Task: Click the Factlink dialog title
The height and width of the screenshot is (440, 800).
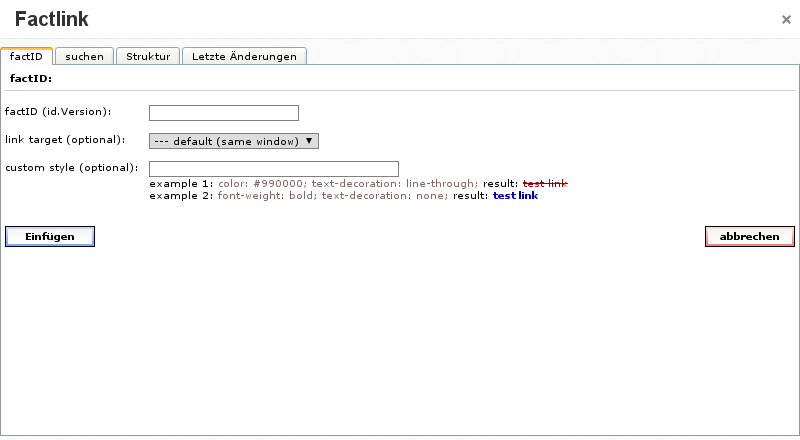Action: 52,19
